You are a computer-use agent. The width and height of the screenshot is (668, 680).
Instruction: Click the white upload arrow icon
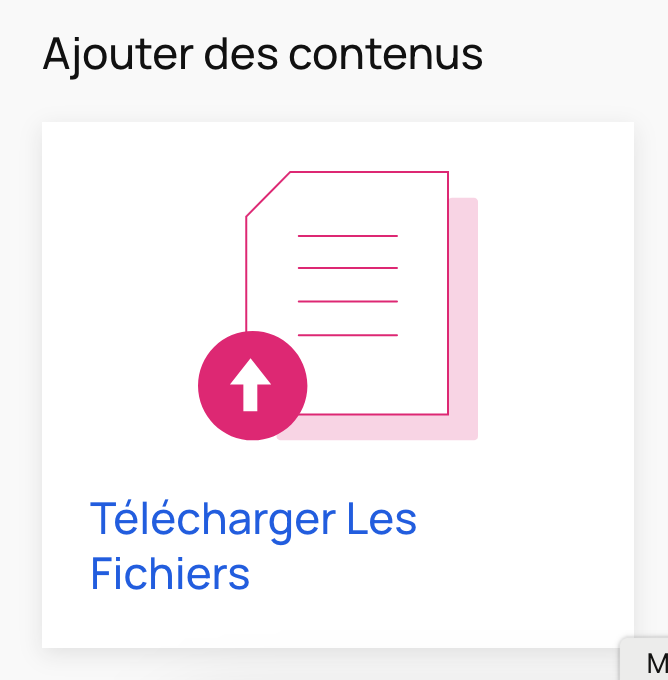(250, 385)
